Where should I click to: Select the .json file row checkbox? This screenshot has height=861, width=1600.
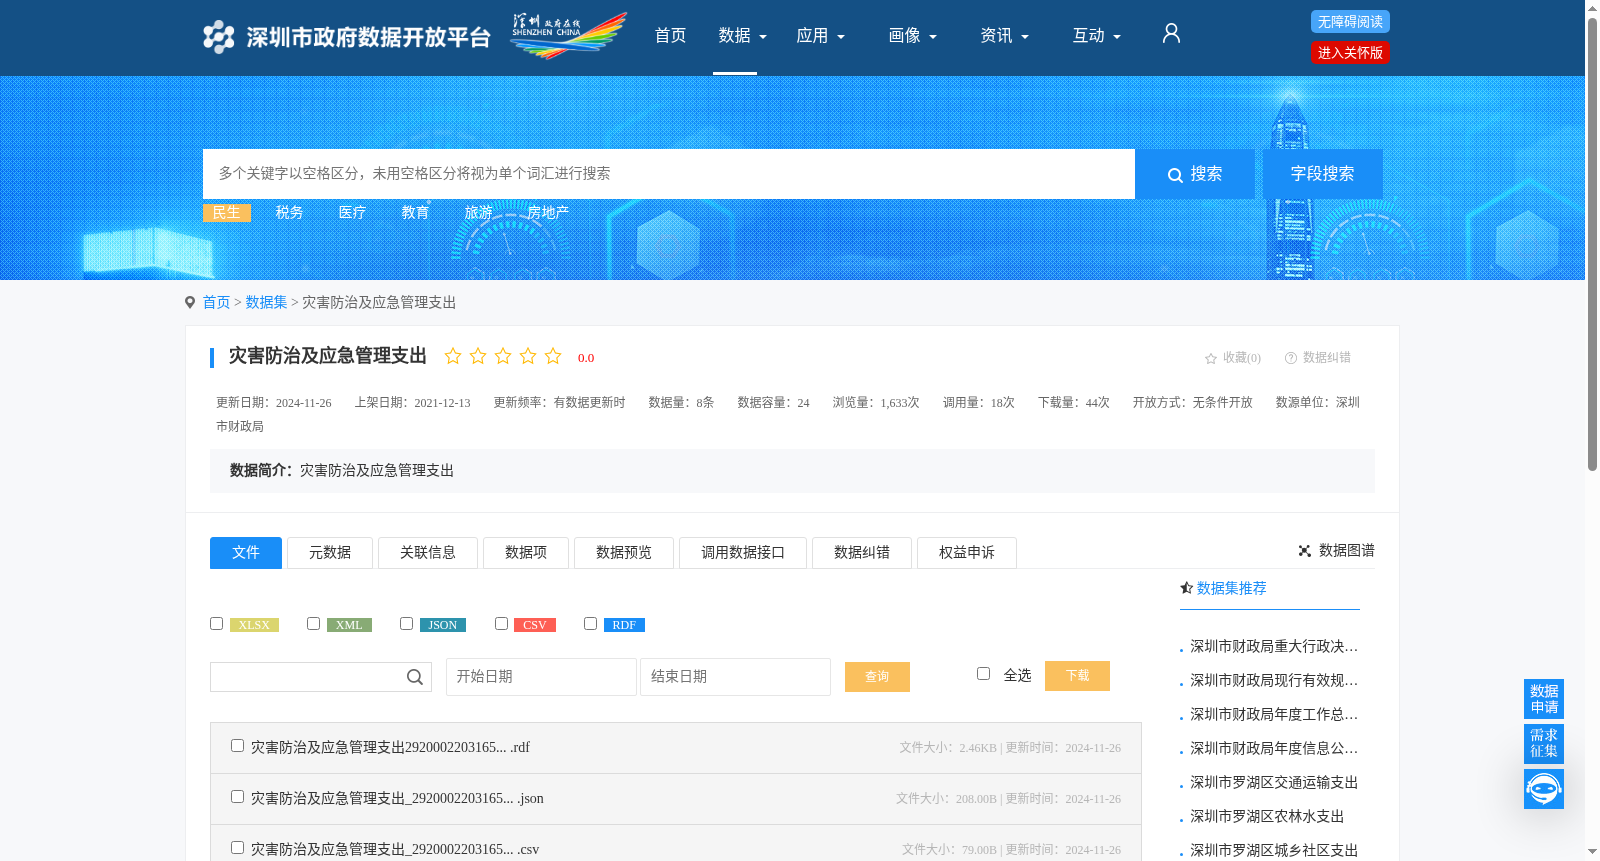point(237,797)
